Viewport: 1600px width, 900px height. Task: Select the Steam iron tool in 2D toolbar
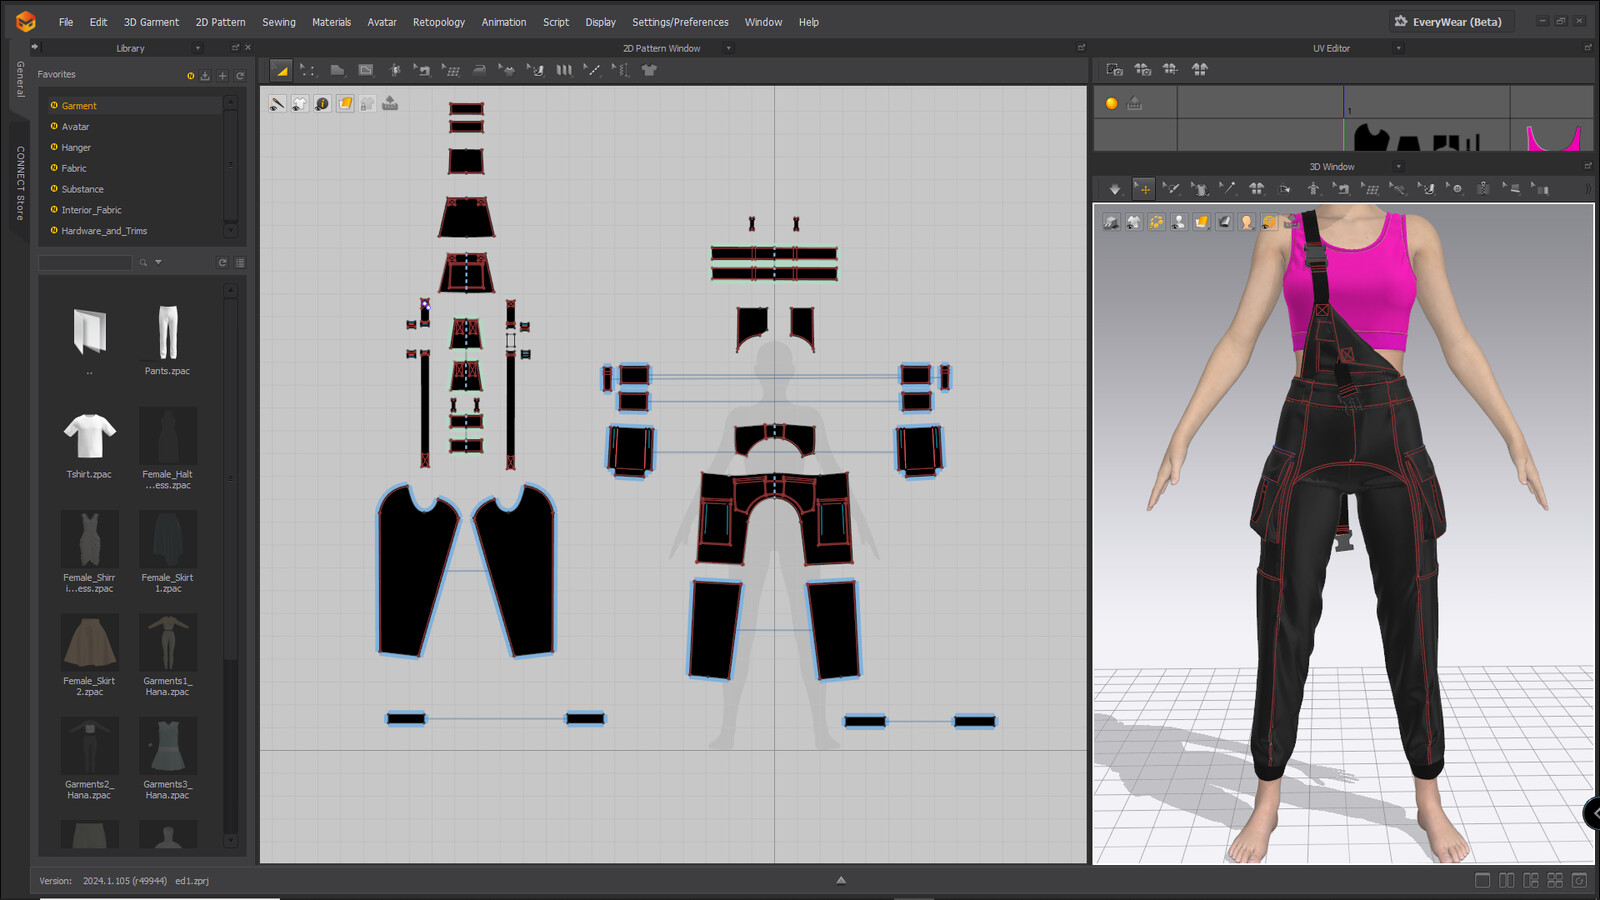pos(479,70)
